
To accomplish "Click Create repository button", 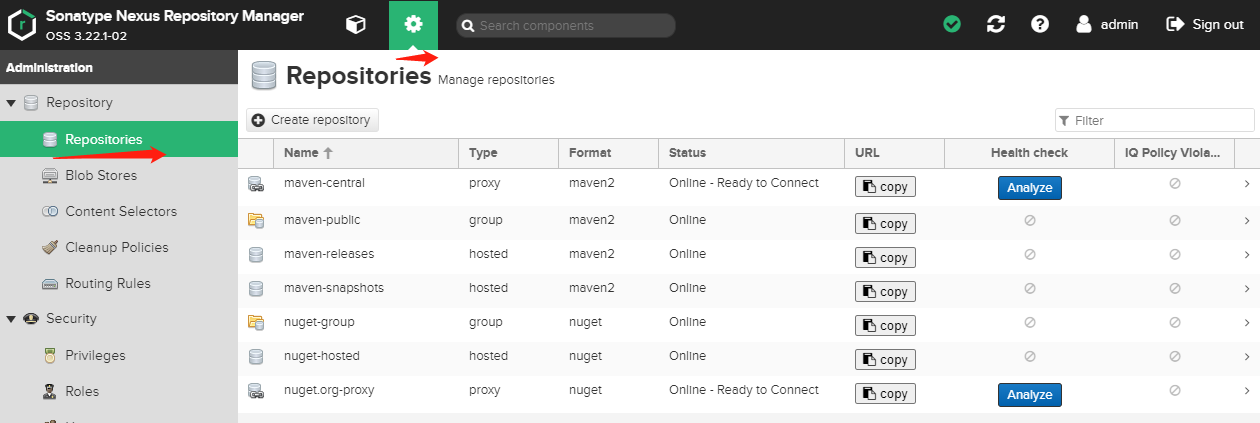I will click(312, 120).
